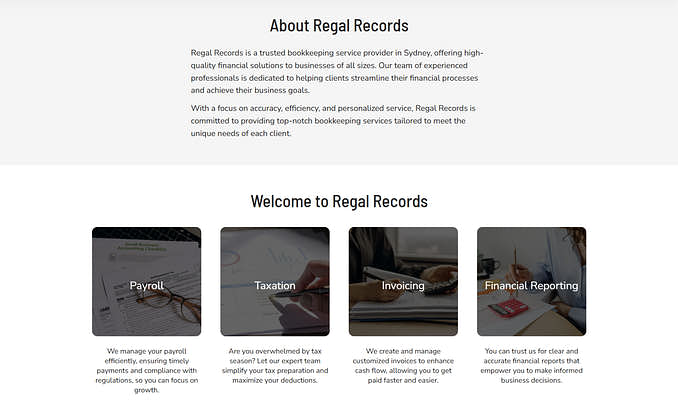Image resolution: width=678 pixels, height=410 pixels.
Task: Click the pen in the Taxation image
Action: coord(300,292)
